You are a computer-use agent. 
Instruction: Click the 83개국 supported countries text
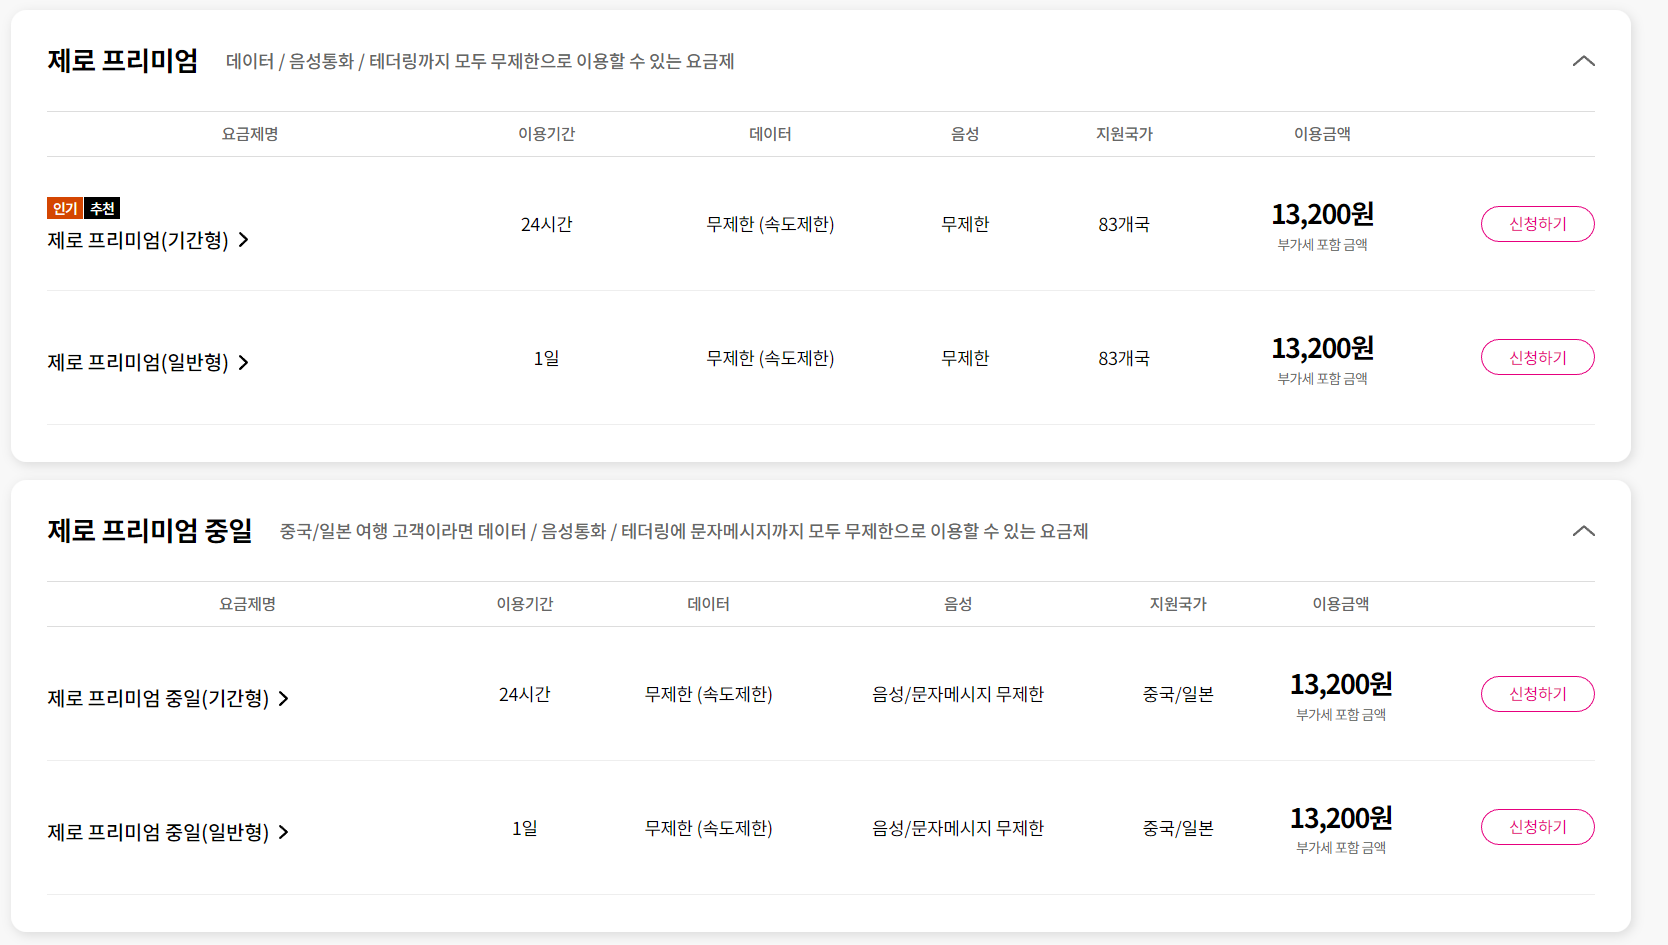pyautogui.click(x=1125, y=224)
